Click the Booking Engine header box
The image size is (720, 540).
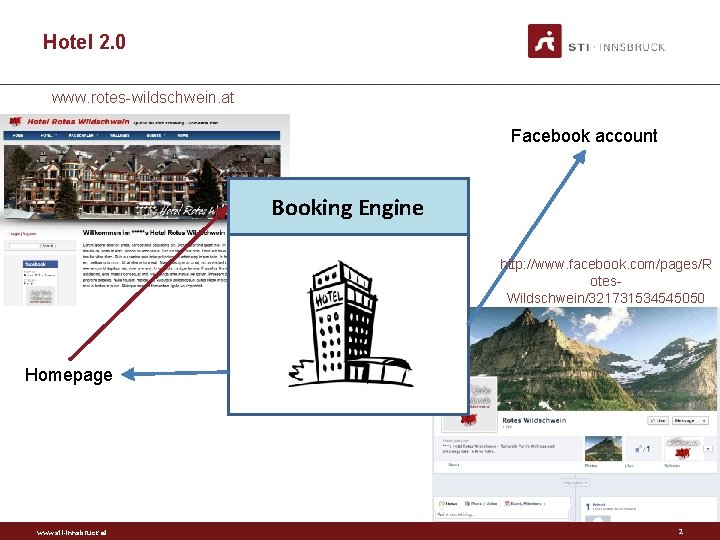(348, 207)
